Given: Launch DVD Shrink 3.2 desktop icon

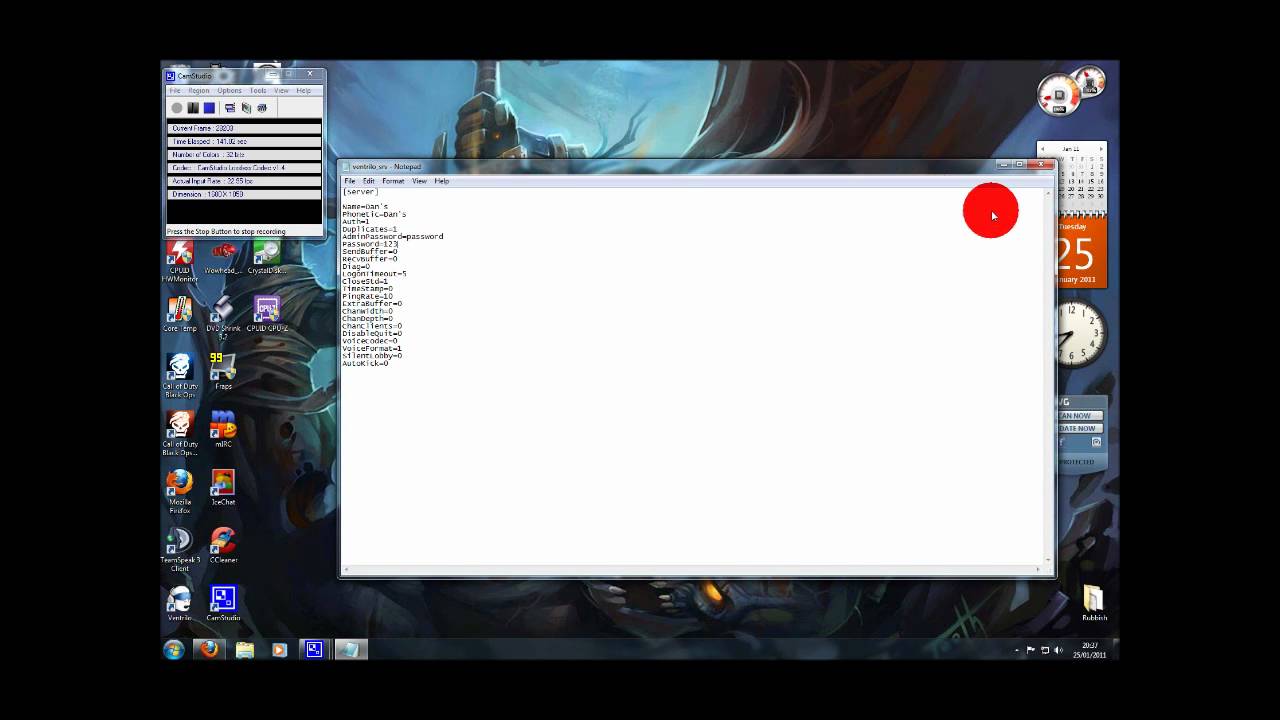Looking at the screenshot, I should 223,319.
